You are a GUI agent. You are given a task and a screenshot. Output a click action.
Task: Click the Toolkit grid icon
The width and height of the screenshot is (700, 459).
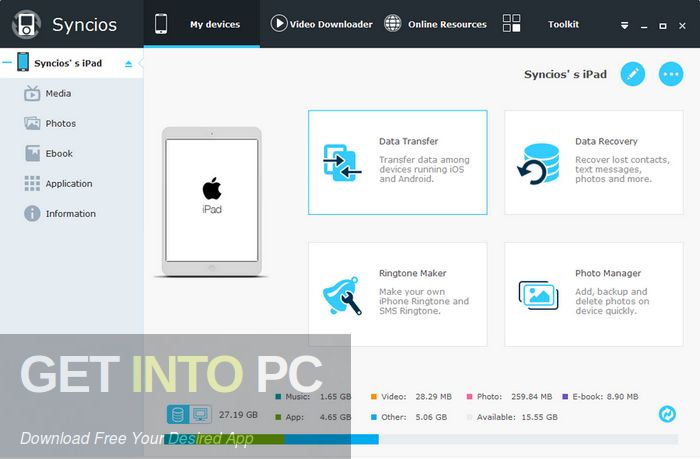pyautogui.click(x=511, y=23)
